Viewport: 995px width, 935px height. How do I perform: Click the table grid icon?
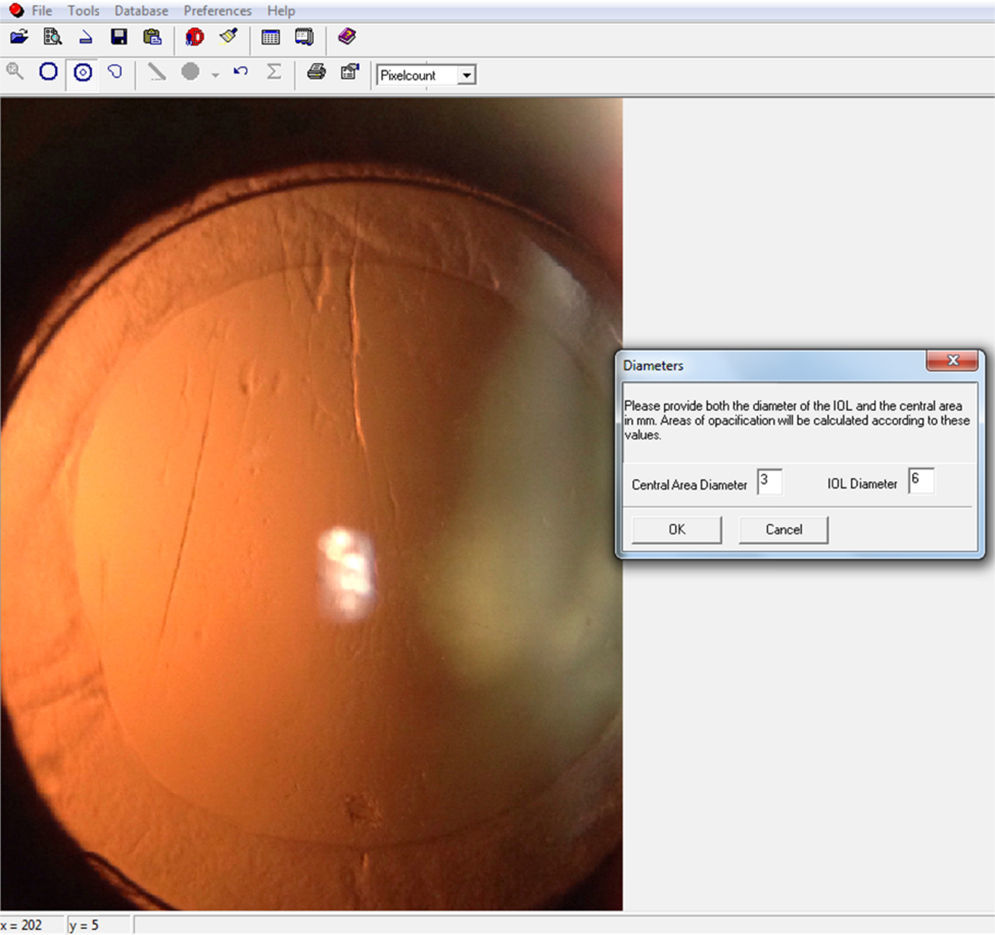coord(270,37)
